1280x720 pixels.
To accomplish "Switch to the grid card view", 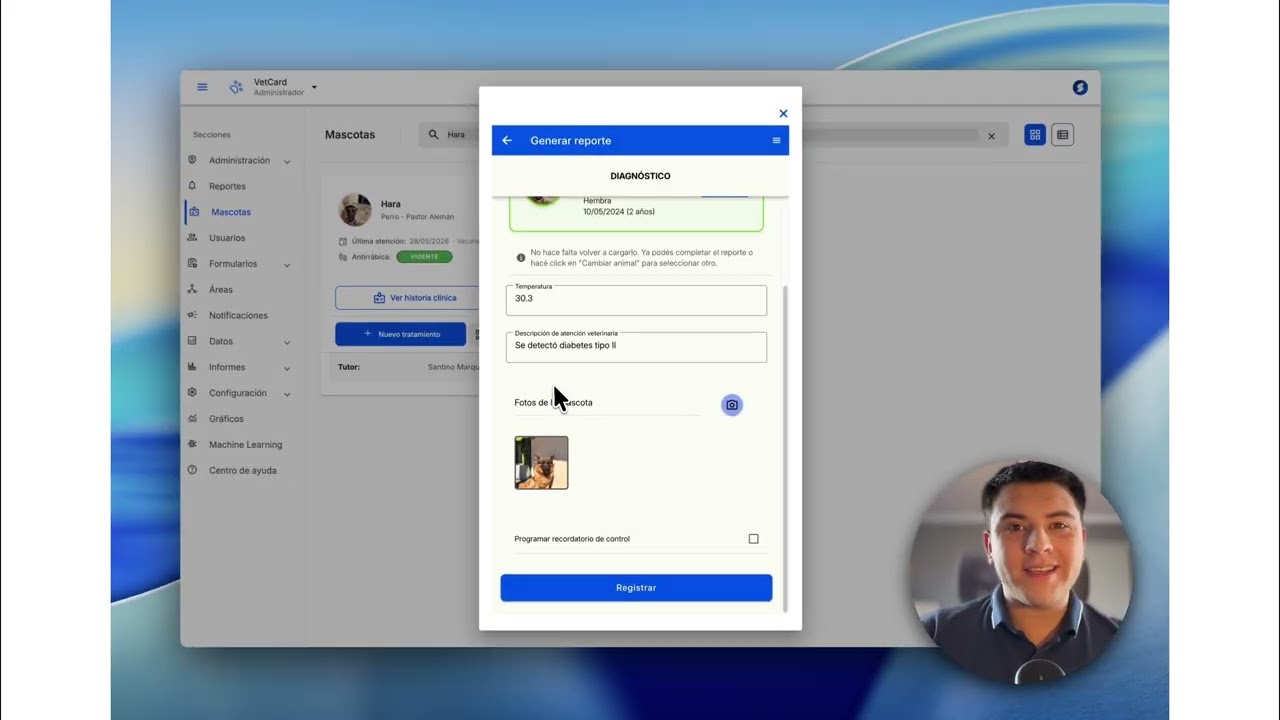I will (1035, 134).
